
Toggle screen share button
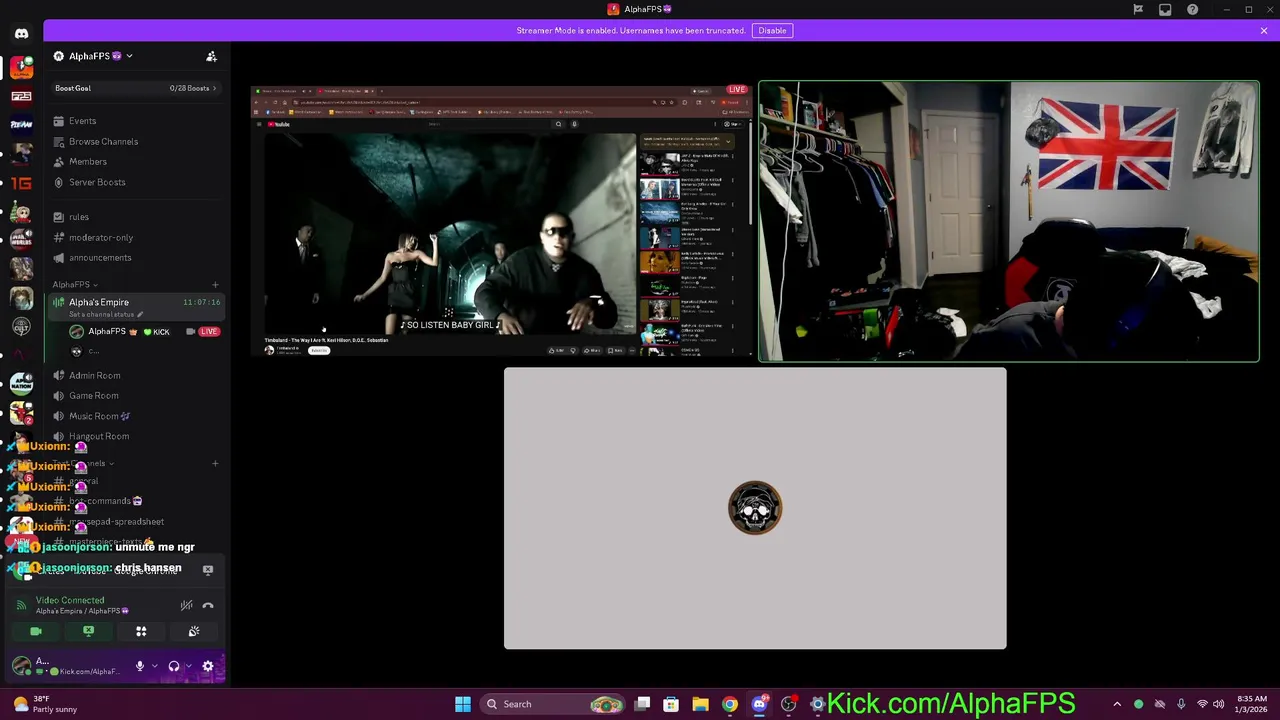click(x=88, y=632)
